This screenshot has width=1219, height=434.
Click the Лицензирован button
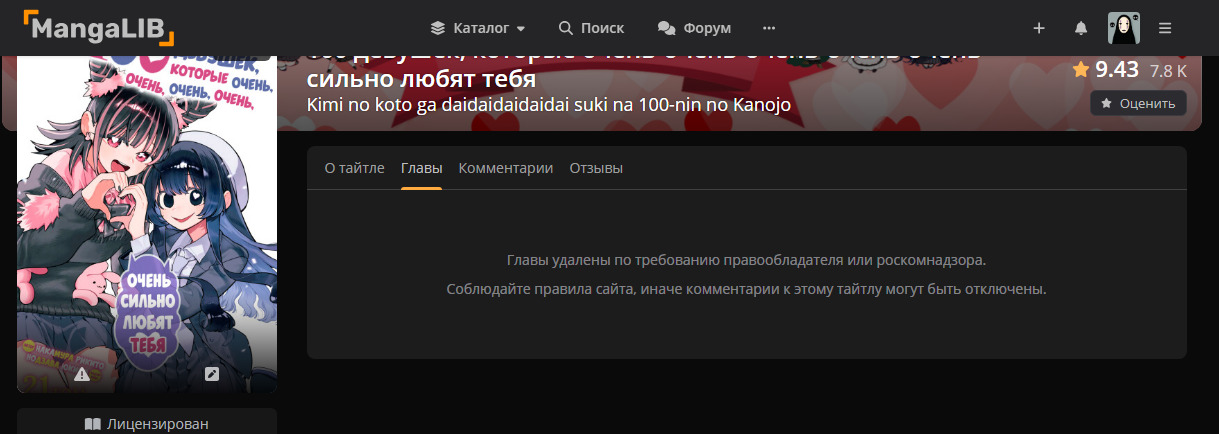147,423
